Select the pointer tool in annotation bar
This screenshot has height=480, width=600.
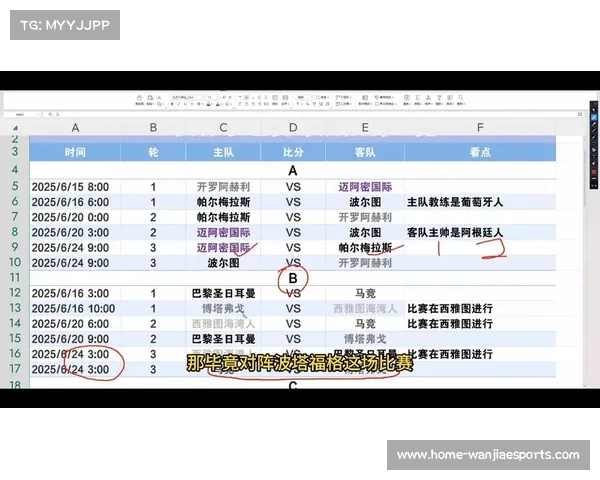point(594,110)
